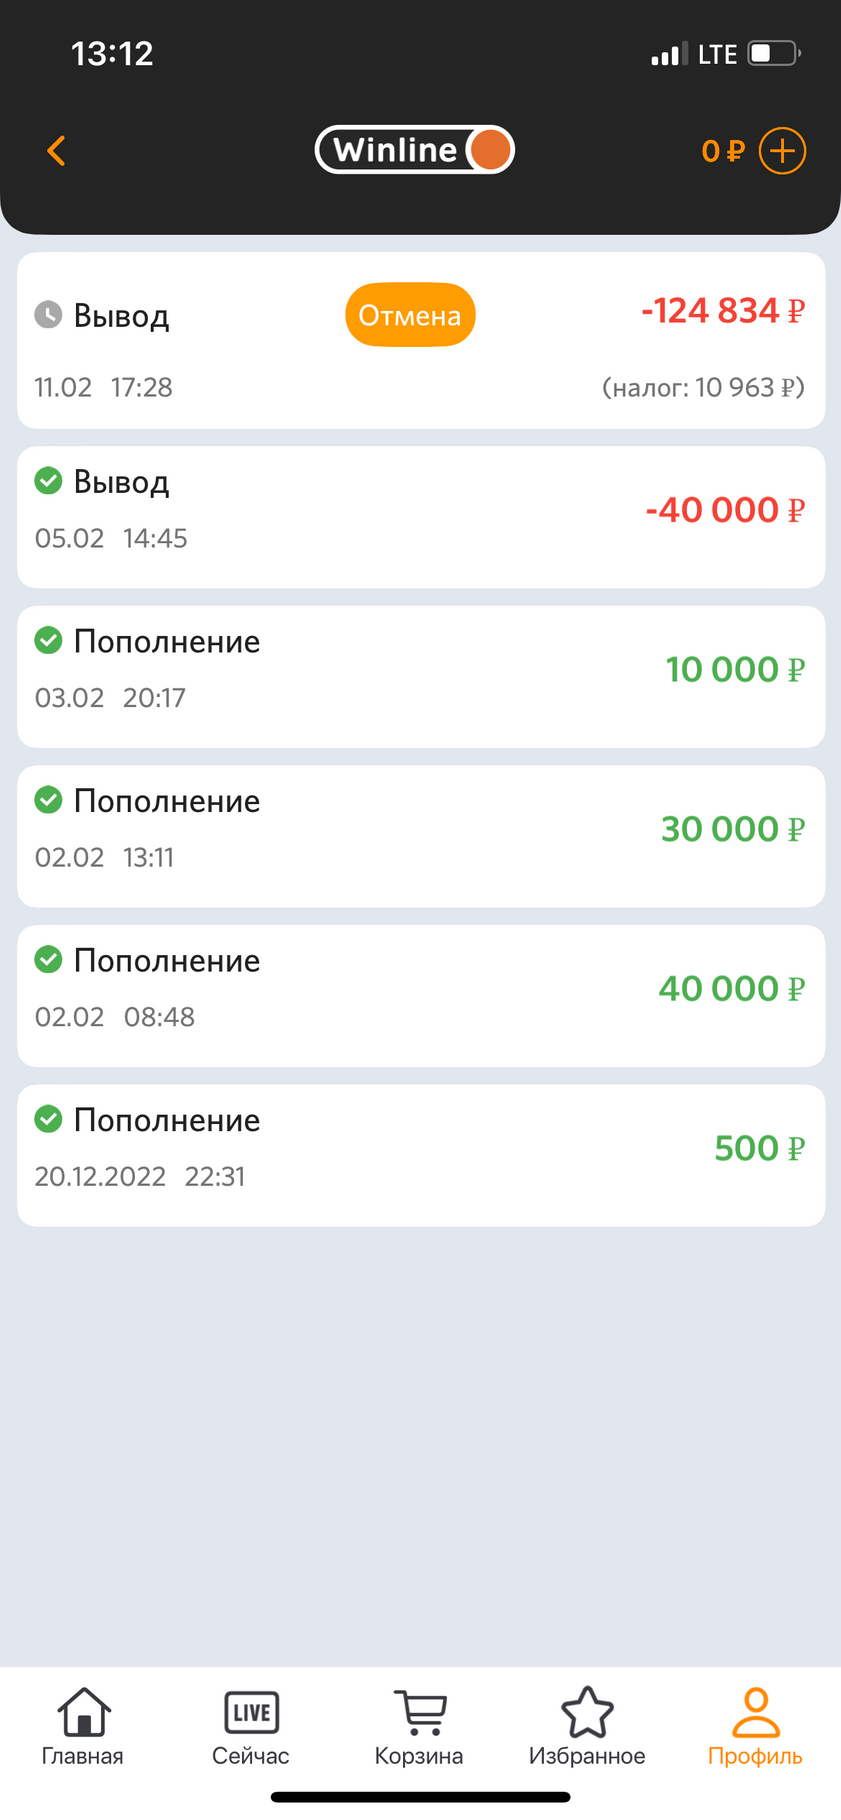Open the -40 000 ₽ withdrawal entry
This screenshot has width=841, height=1820.
[x=420, y=517]
